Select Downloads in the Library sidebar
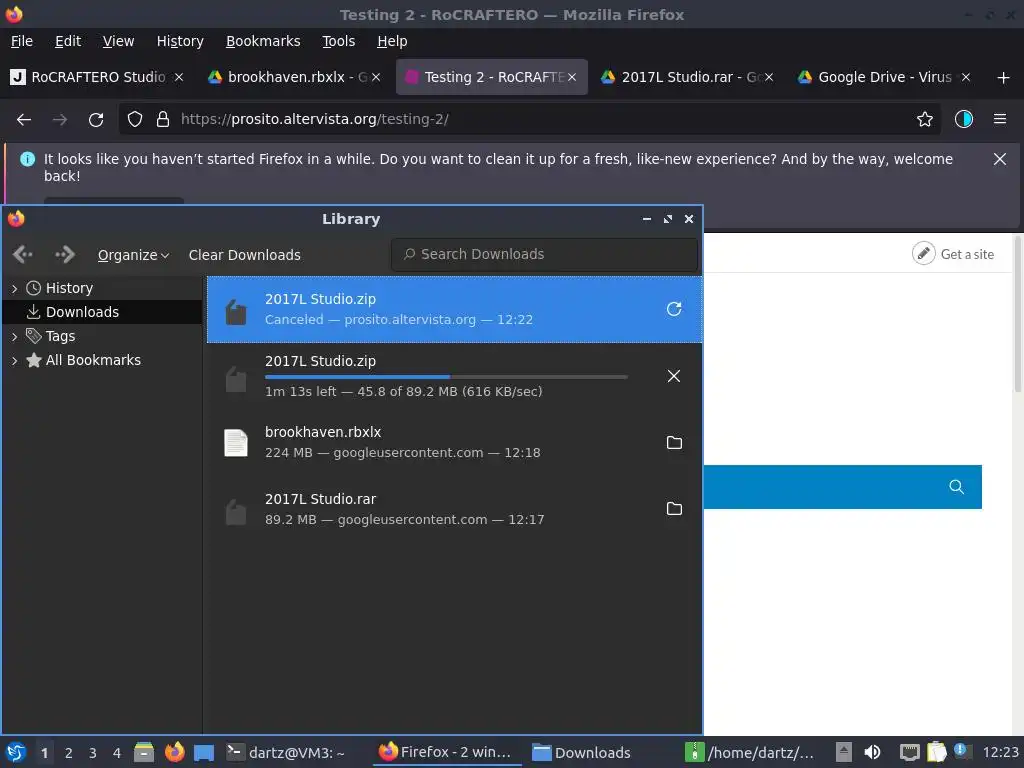The width and height of the screenshot is (1024, 768). tap(103, 312)
